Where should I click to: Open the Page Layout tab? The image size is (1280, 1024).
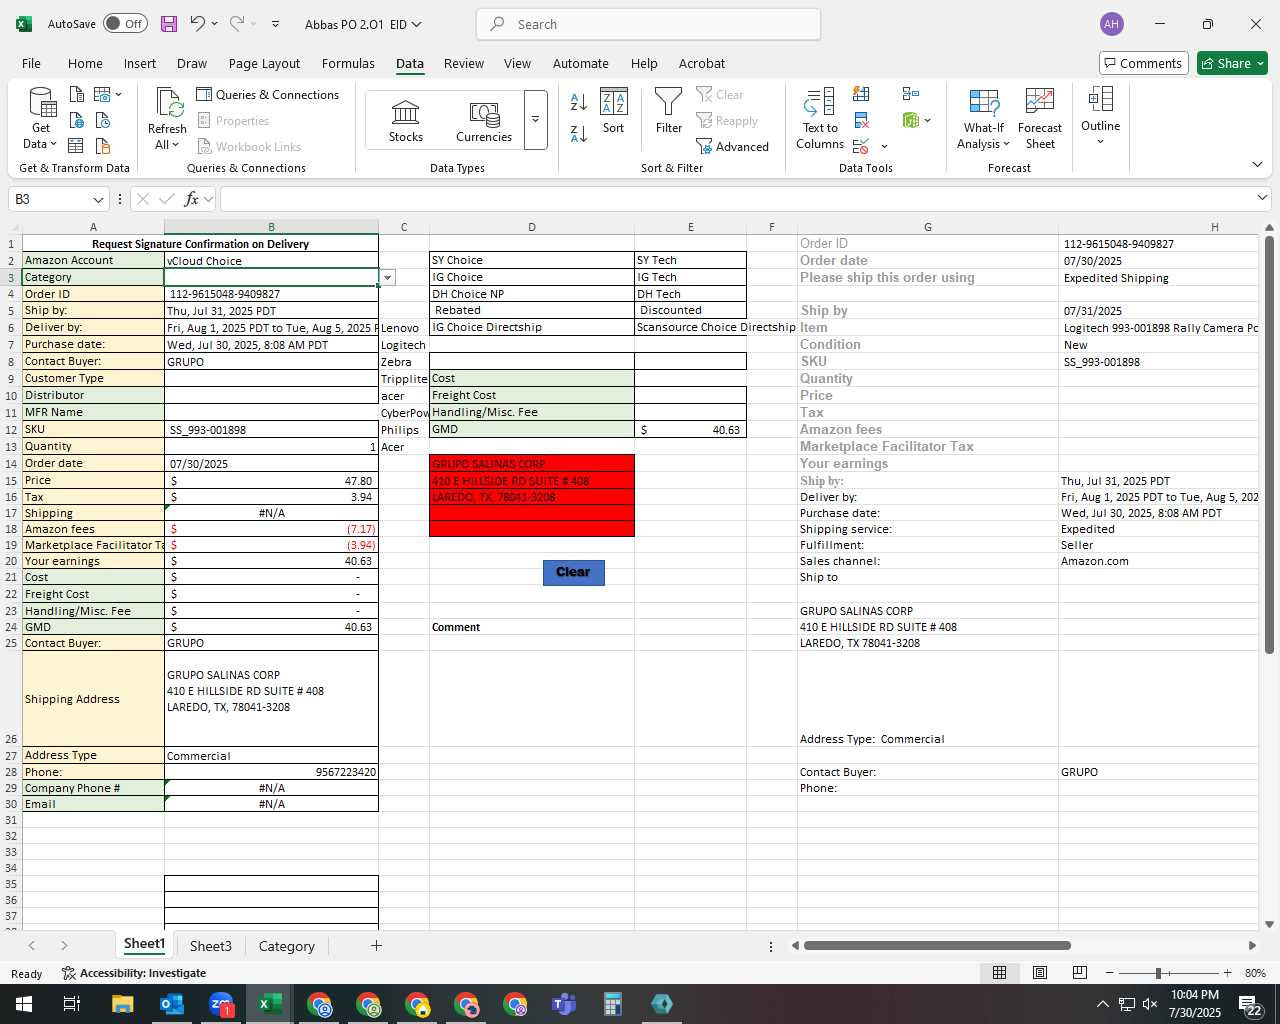click(x=264, y=63)
